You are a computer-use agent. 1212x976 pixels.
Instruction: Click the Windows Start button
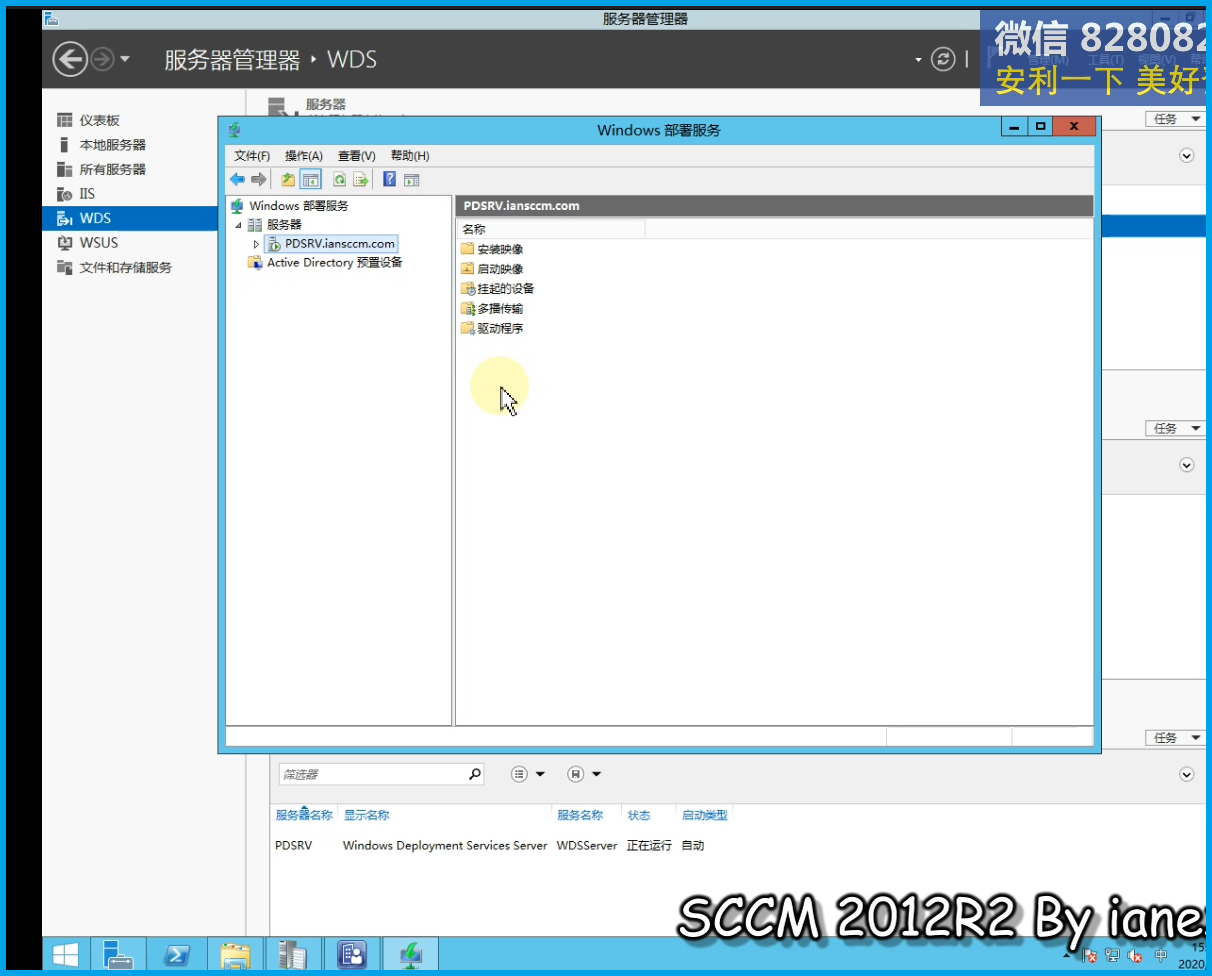tap(66, 955)
